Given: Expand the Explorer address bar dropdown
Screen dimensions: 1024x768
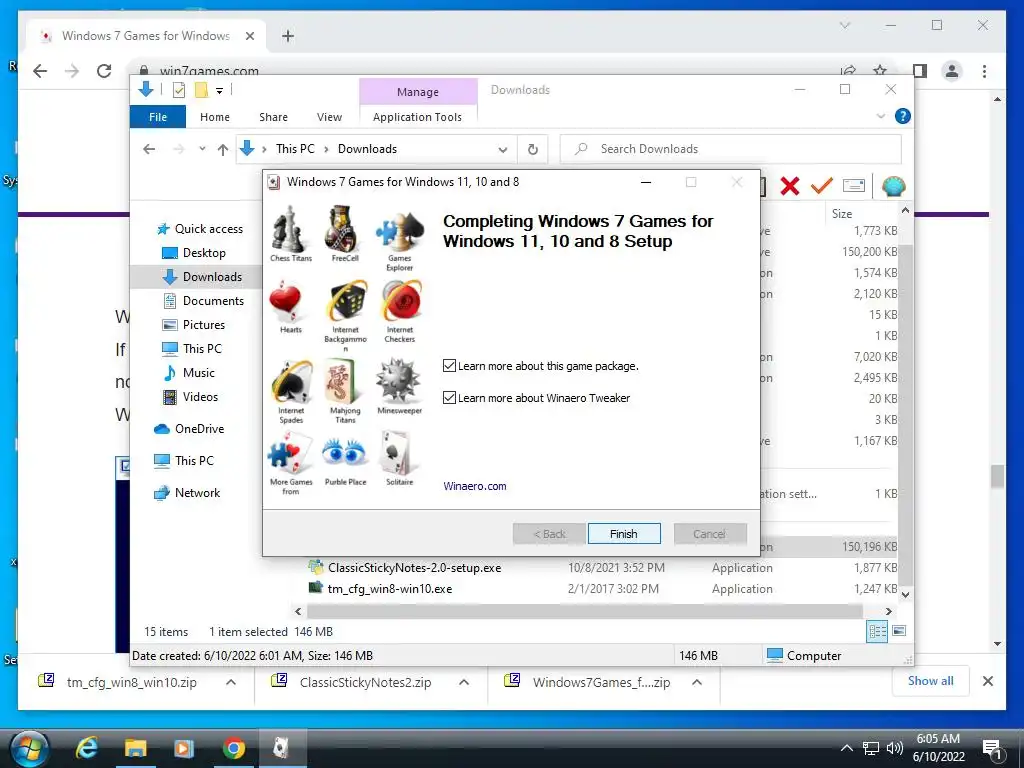Looking at the screenshot, I should [503, 150].
